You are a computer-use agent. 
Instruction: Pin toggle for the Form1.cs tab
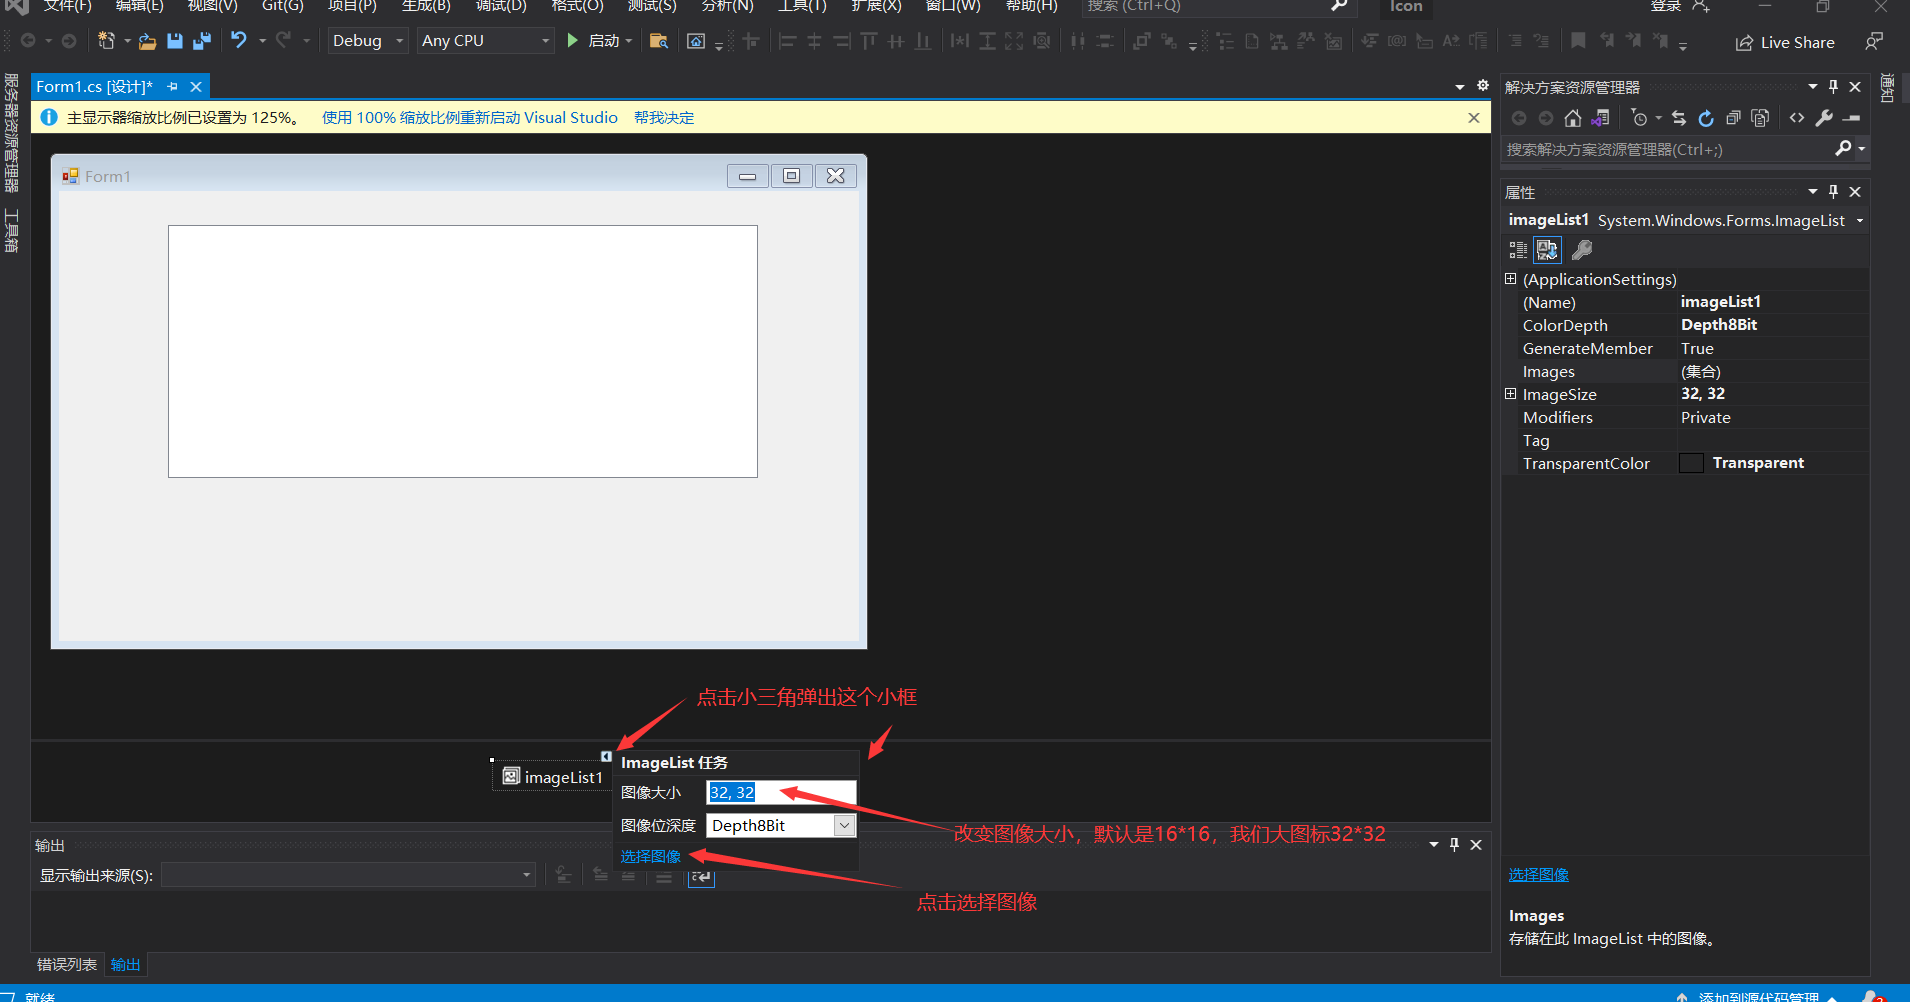point(173,87)
